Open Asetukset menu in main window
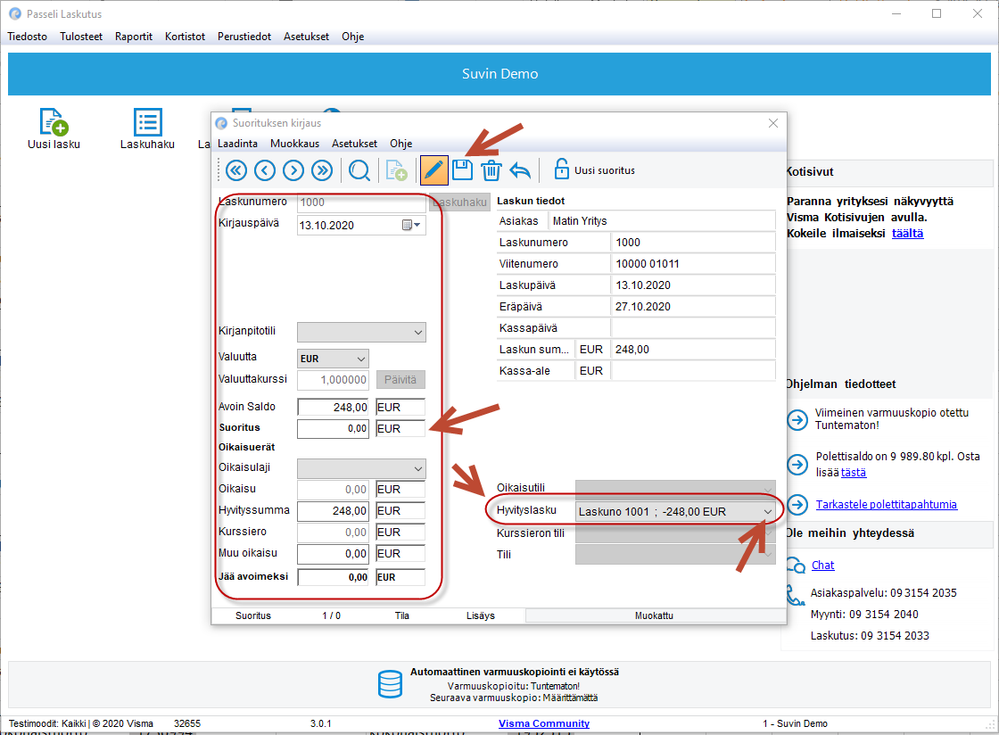This screenshot has width=999, height=735. [x=306, y=36]
